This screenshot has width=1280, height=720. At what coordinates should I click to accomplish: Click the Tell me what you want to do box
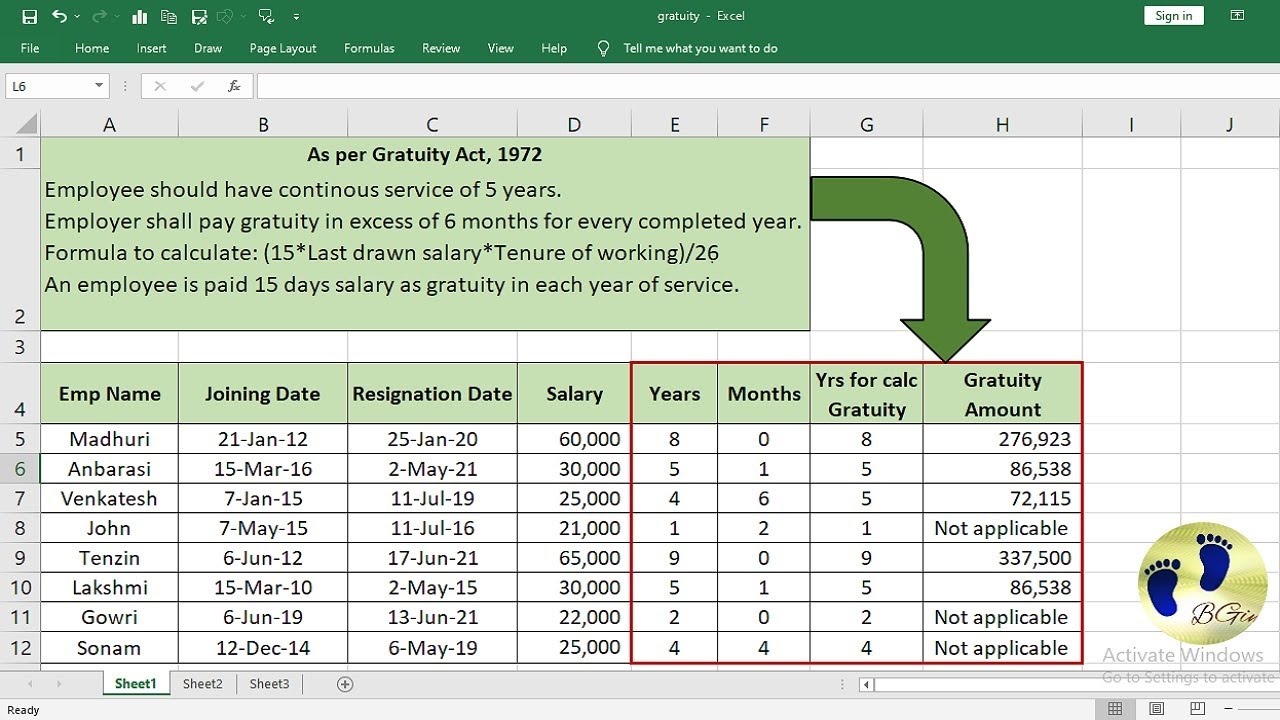pos(700,48)
